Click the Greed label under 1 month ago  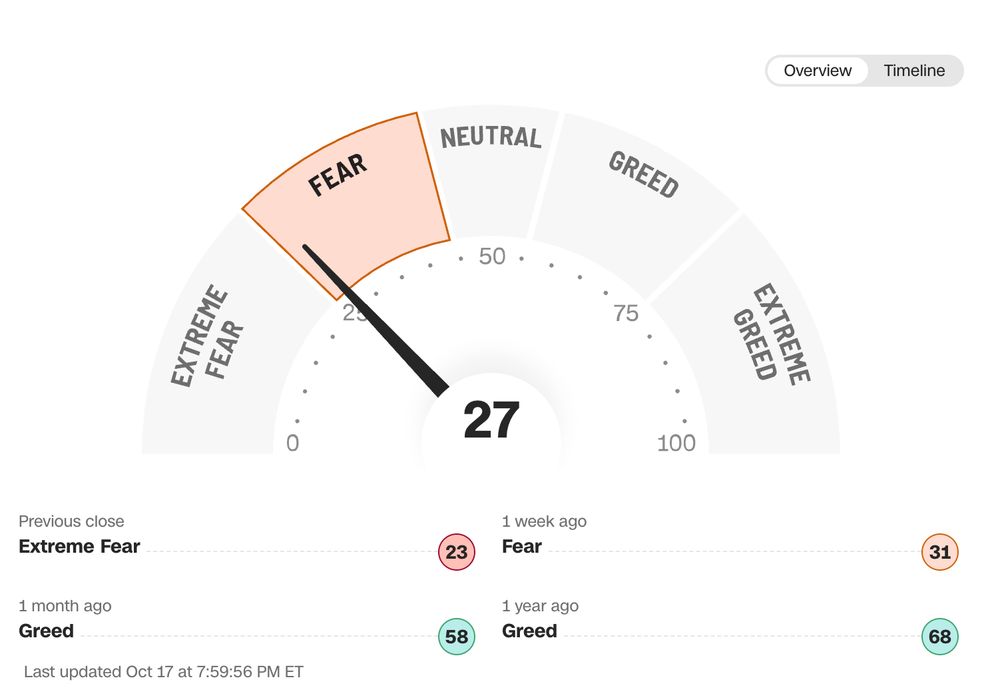[x=46, y=631]
